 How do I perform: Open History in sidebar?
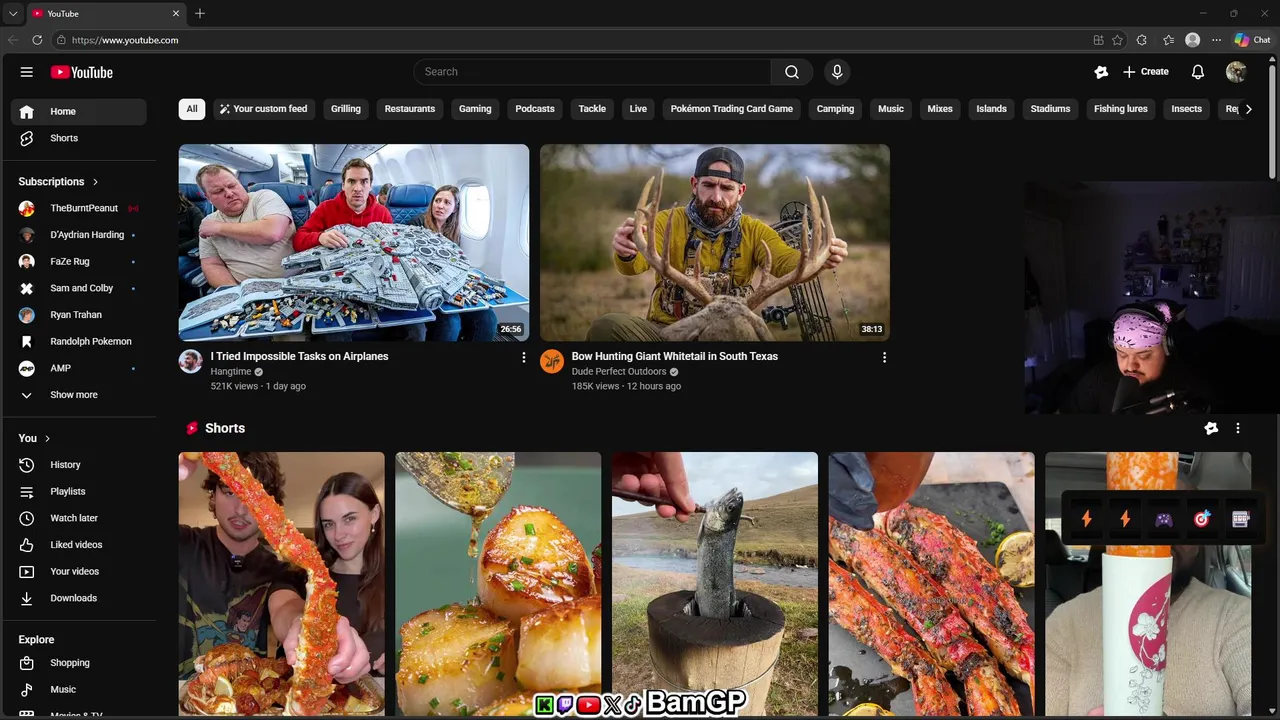(79, 465)
